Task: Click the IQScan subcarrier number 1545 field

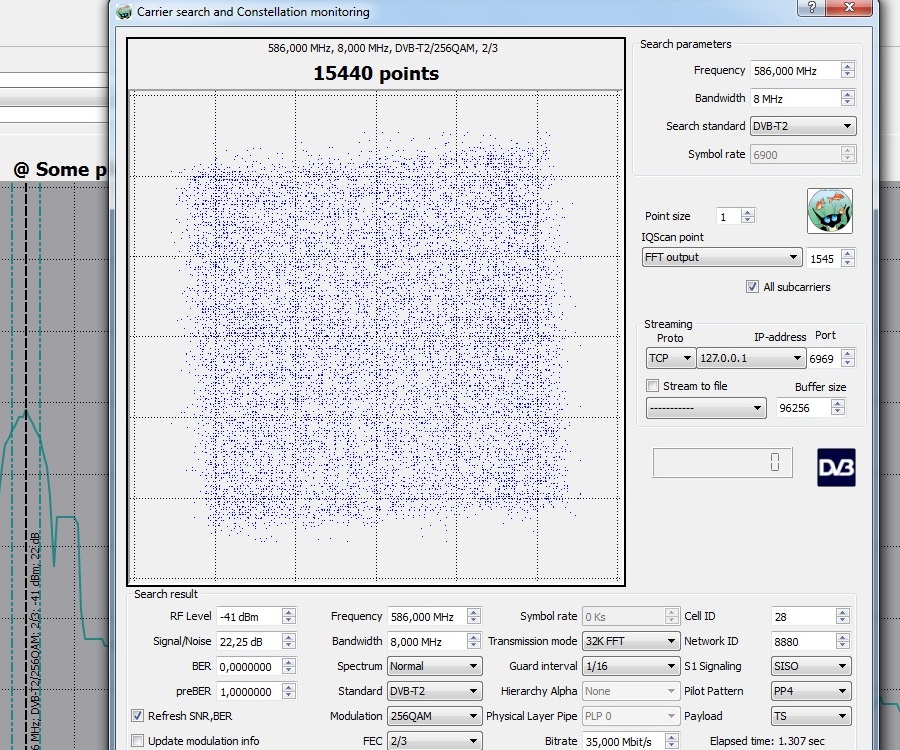Action: (823, 258)
